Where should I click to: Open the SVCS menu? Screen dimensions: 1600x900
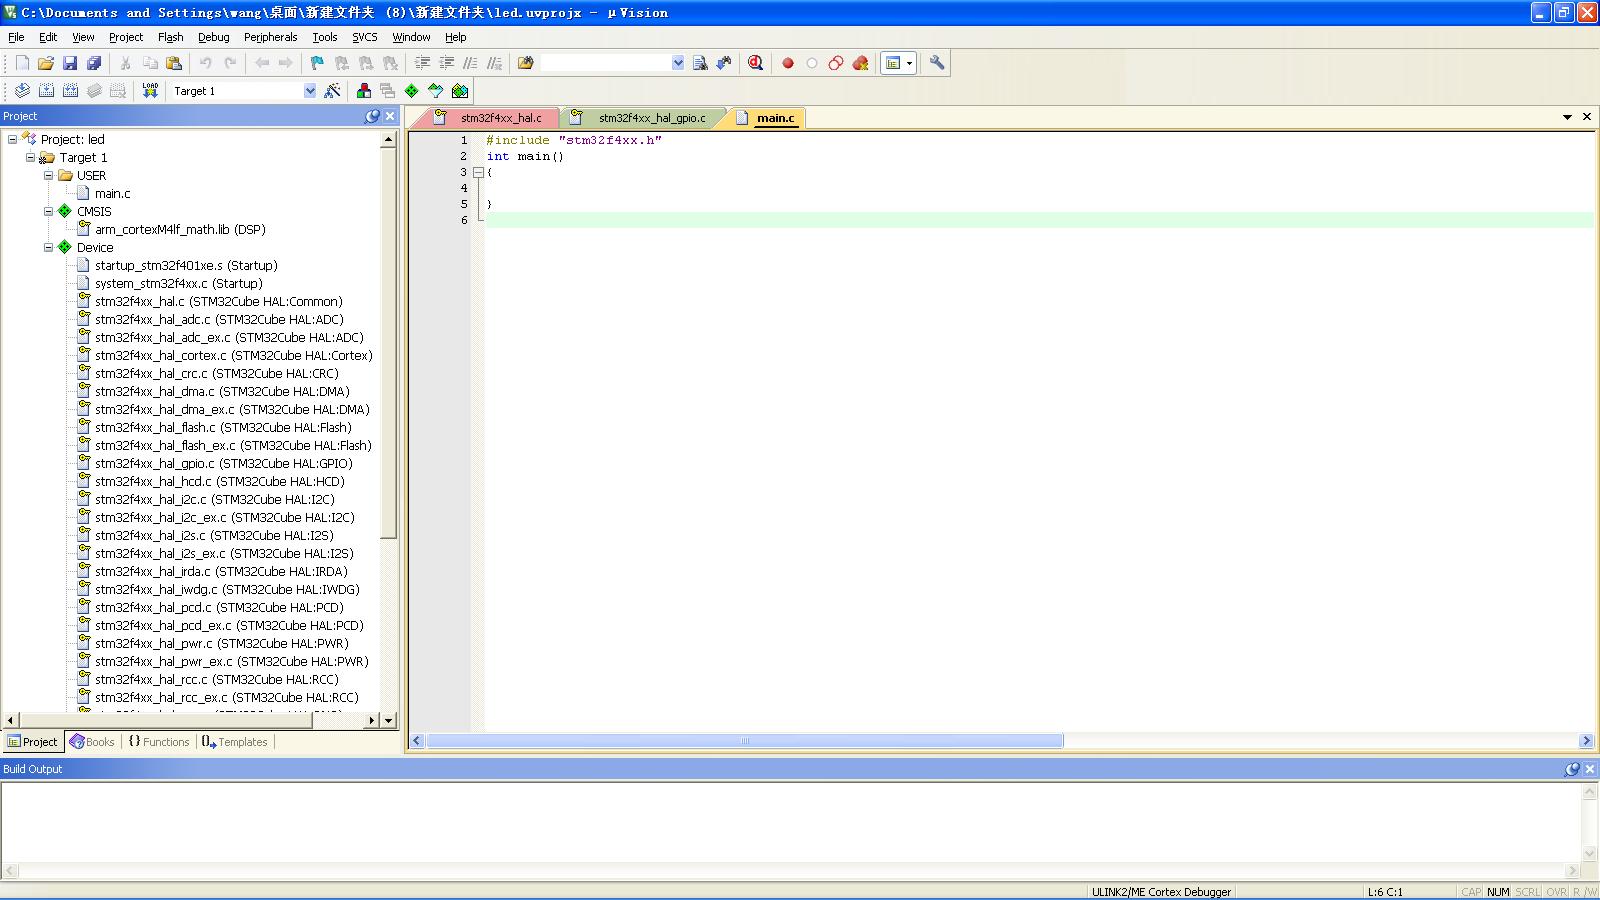pyautogui.click(x=364, y=37)
